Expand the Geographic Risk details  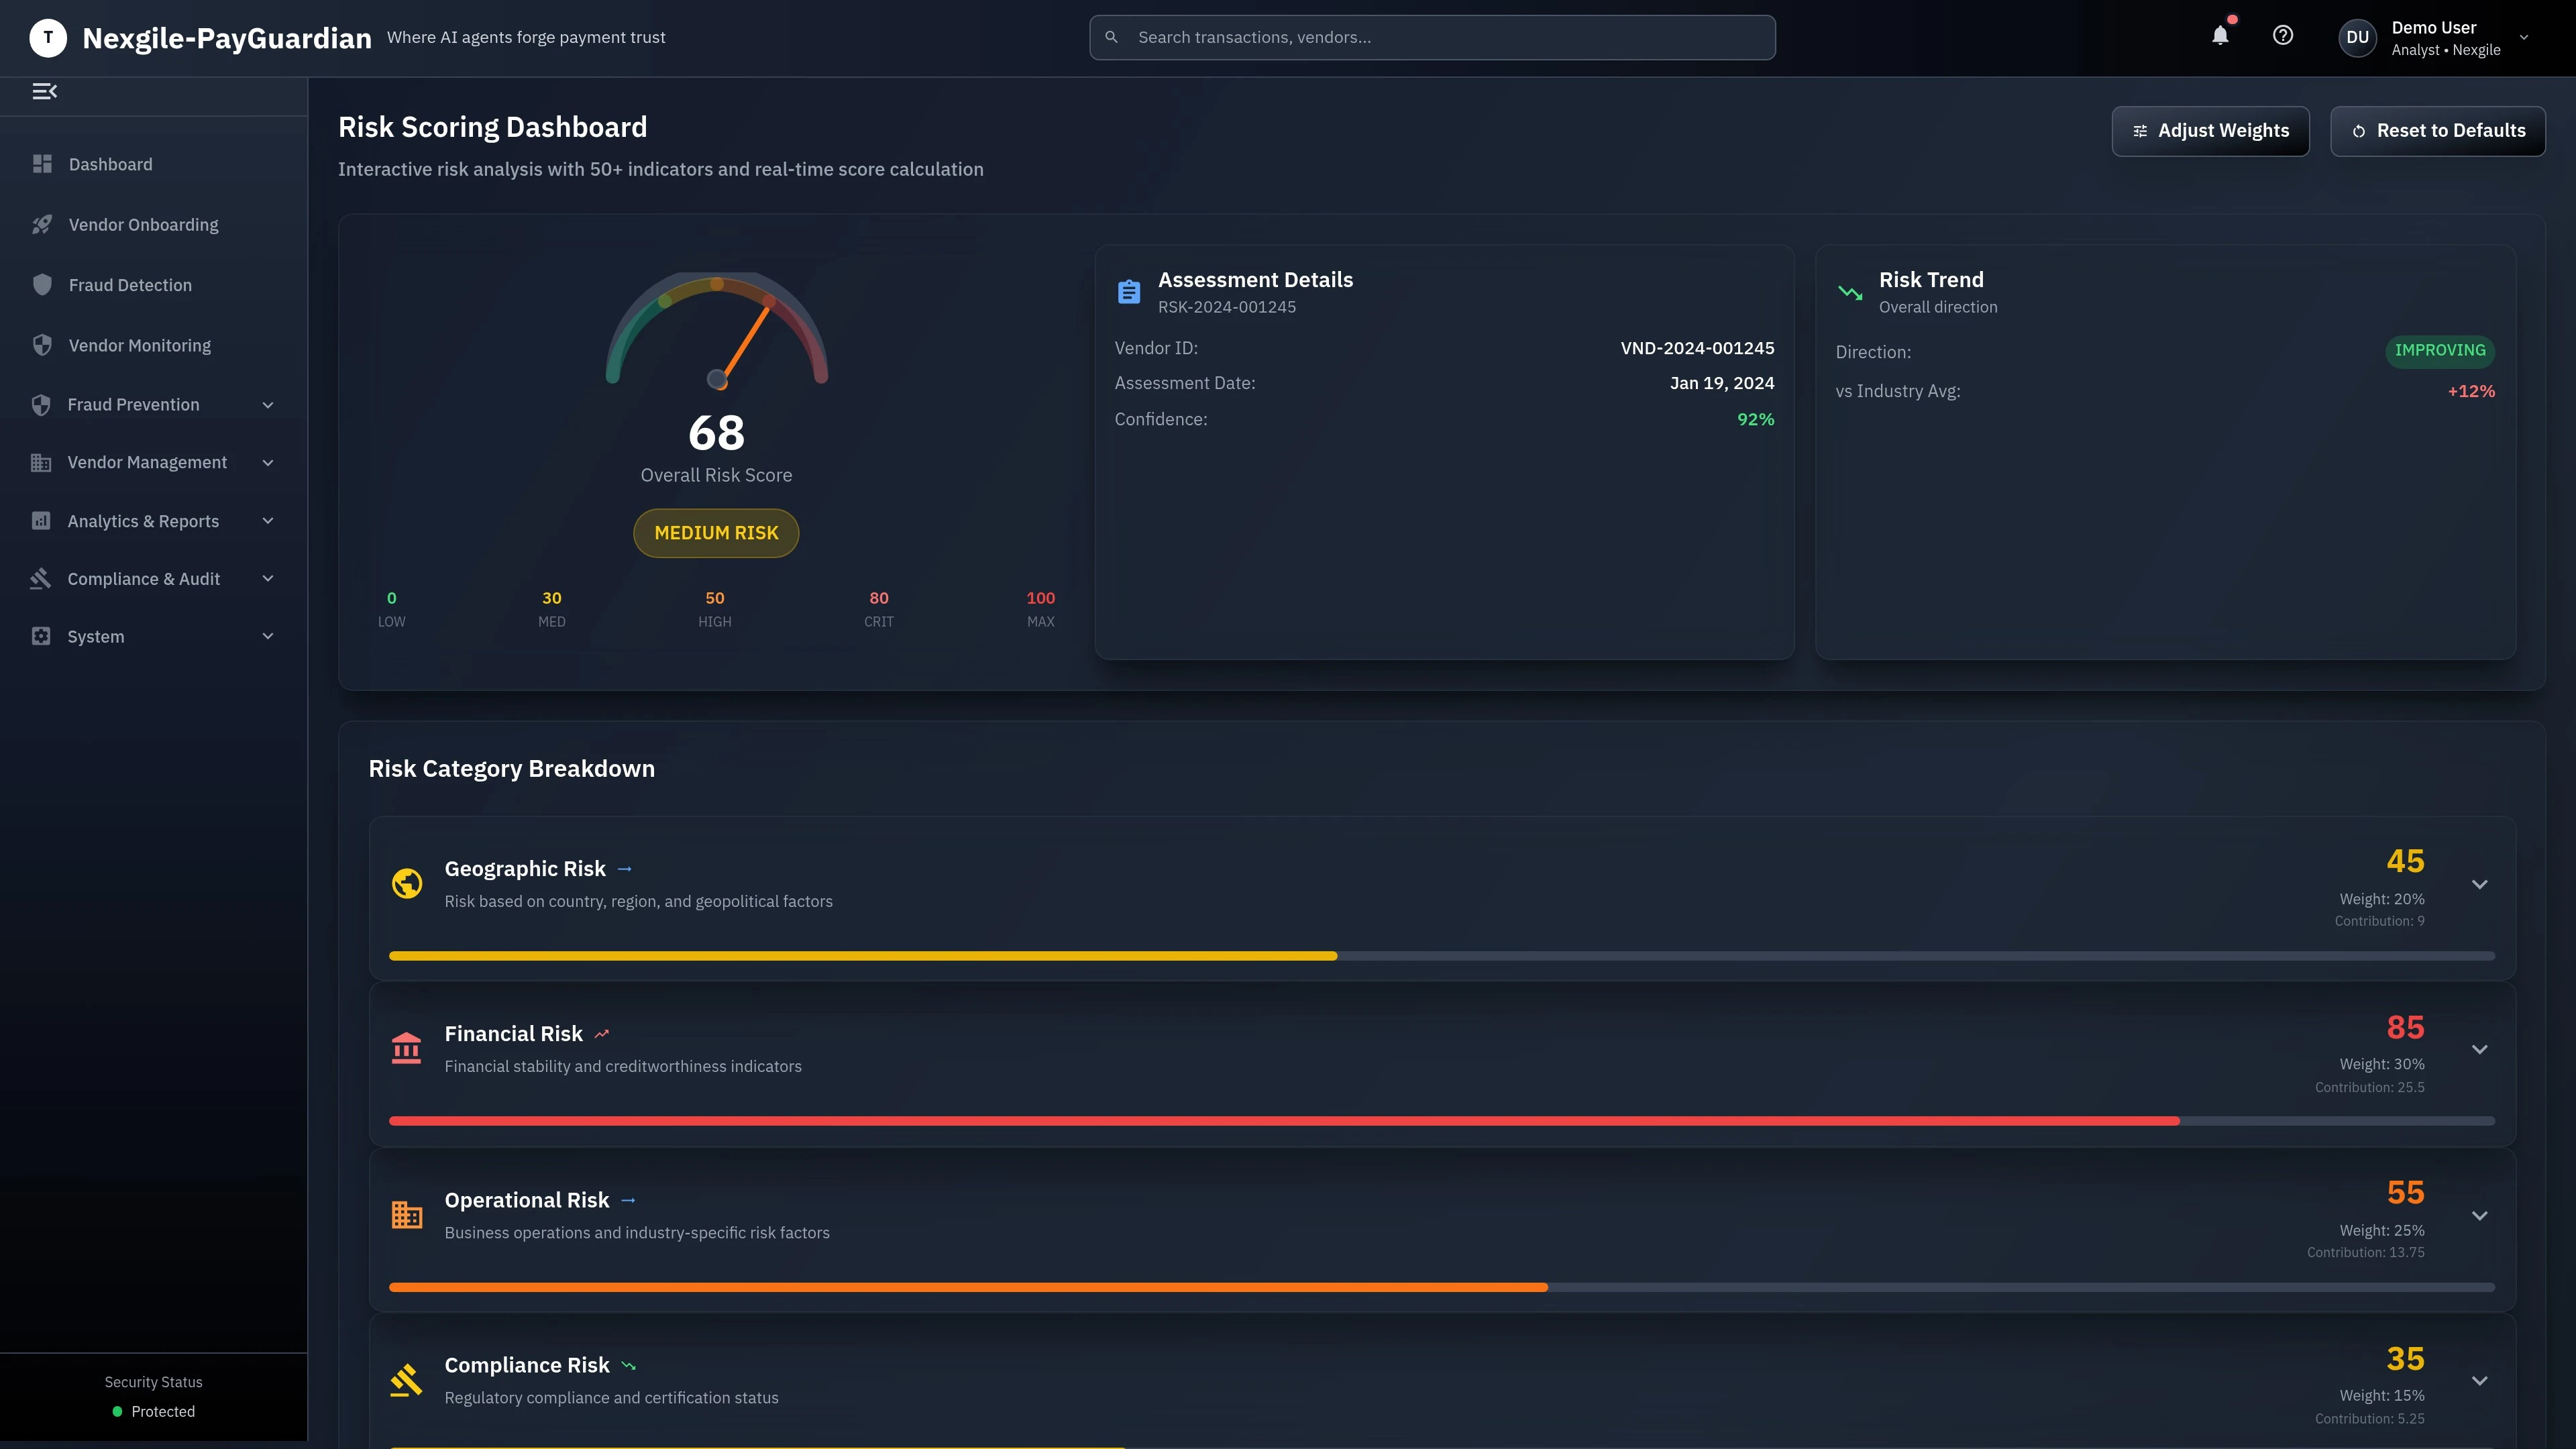coord(2480,884)
